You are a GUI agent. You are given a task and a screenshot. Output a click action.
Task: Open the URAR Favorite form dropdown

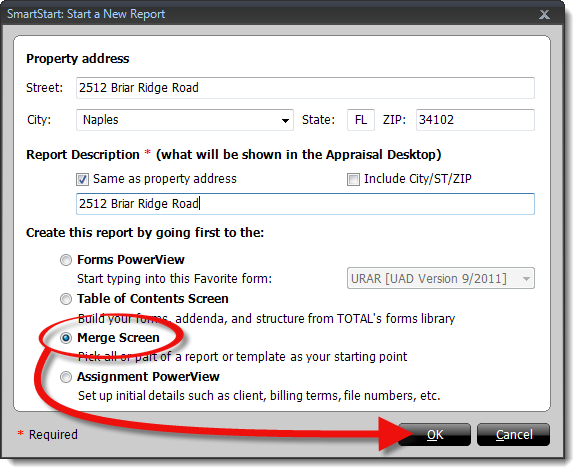pos(441,278)
